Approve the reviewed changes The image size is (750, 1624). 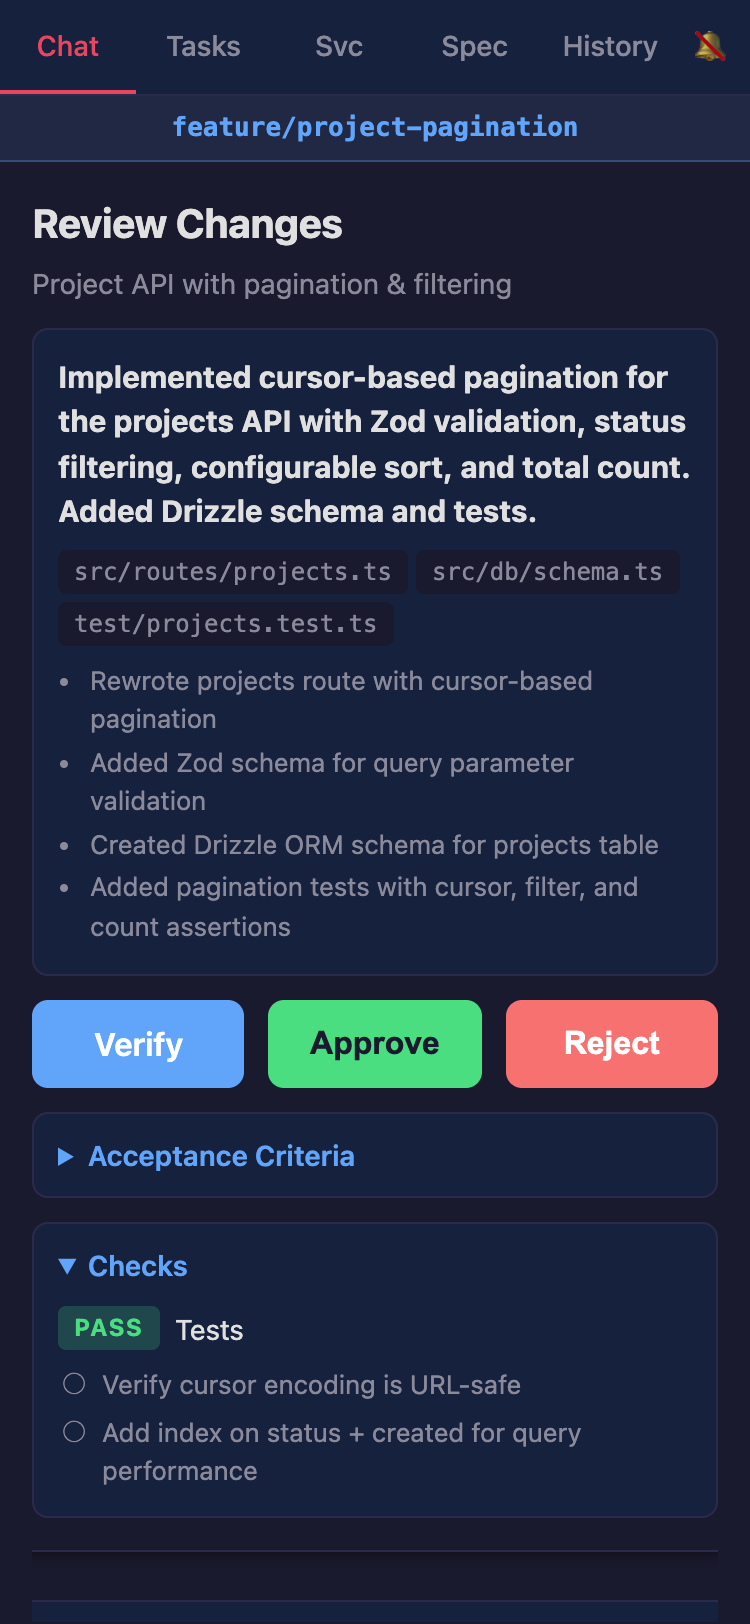click(374, 1043)
